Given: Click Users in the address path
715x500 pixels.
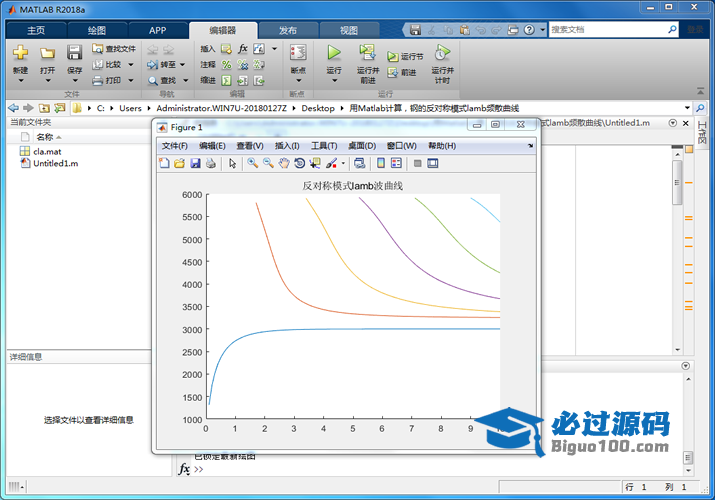Looking at the screenshot, I should pos(130,108).
